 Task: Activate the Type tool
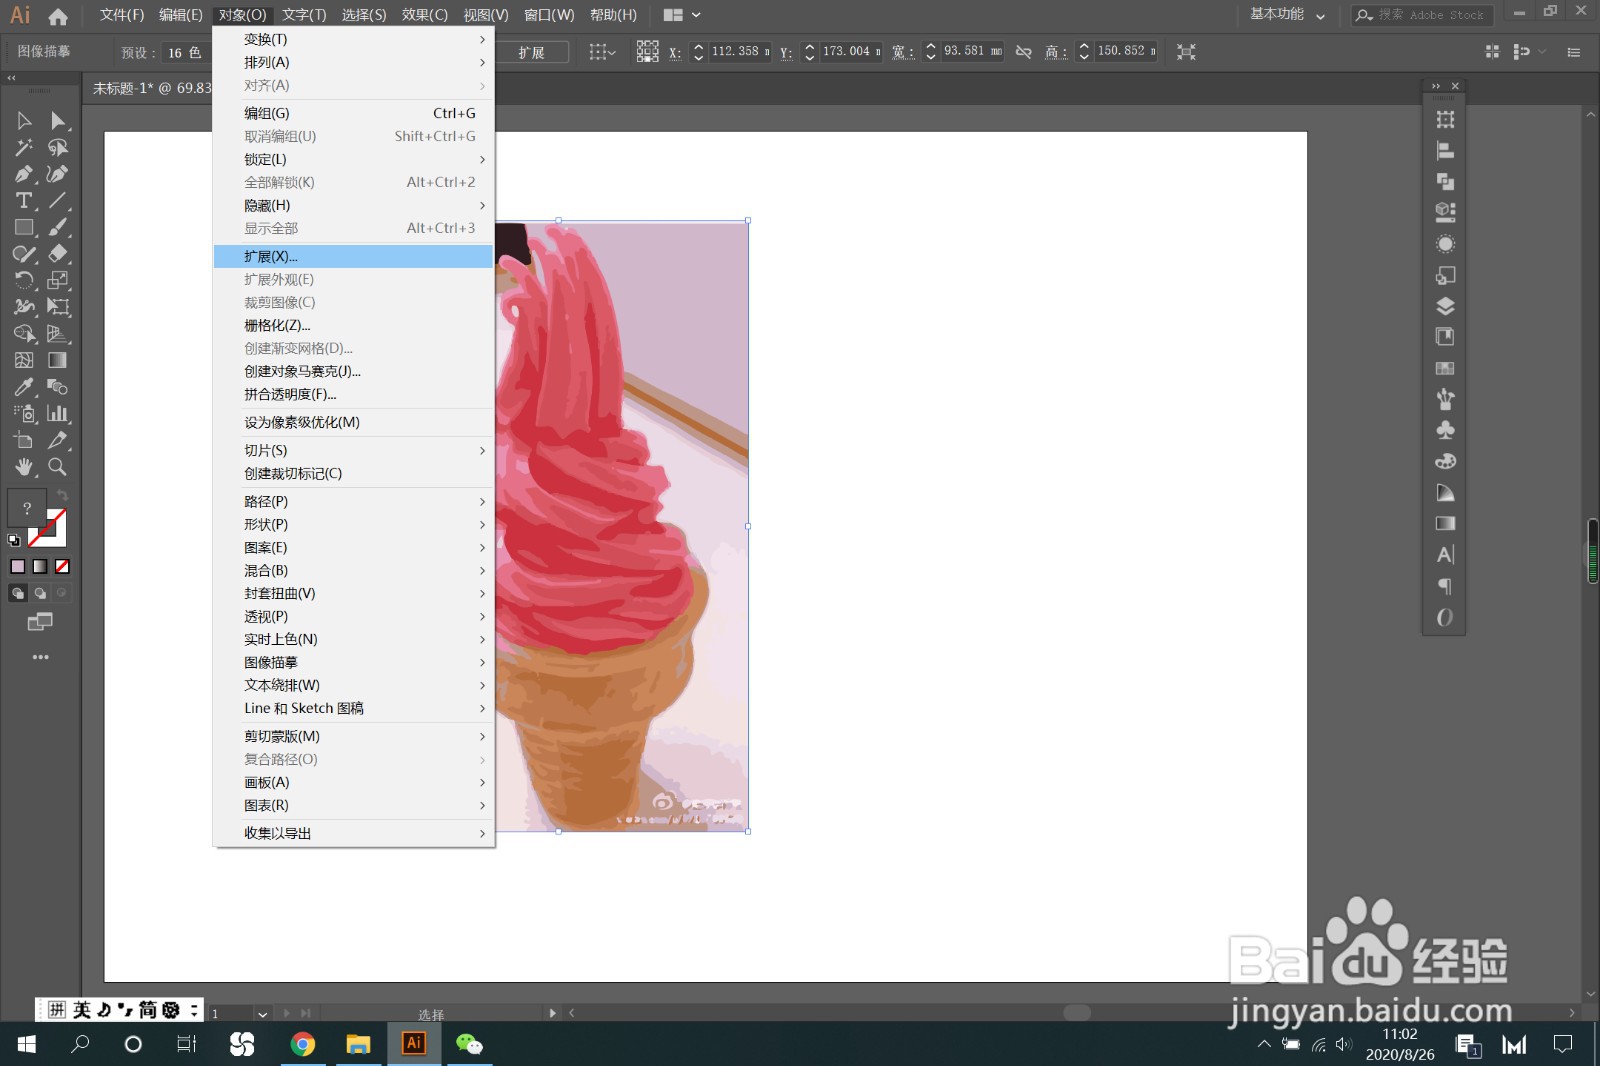(24, 201)
